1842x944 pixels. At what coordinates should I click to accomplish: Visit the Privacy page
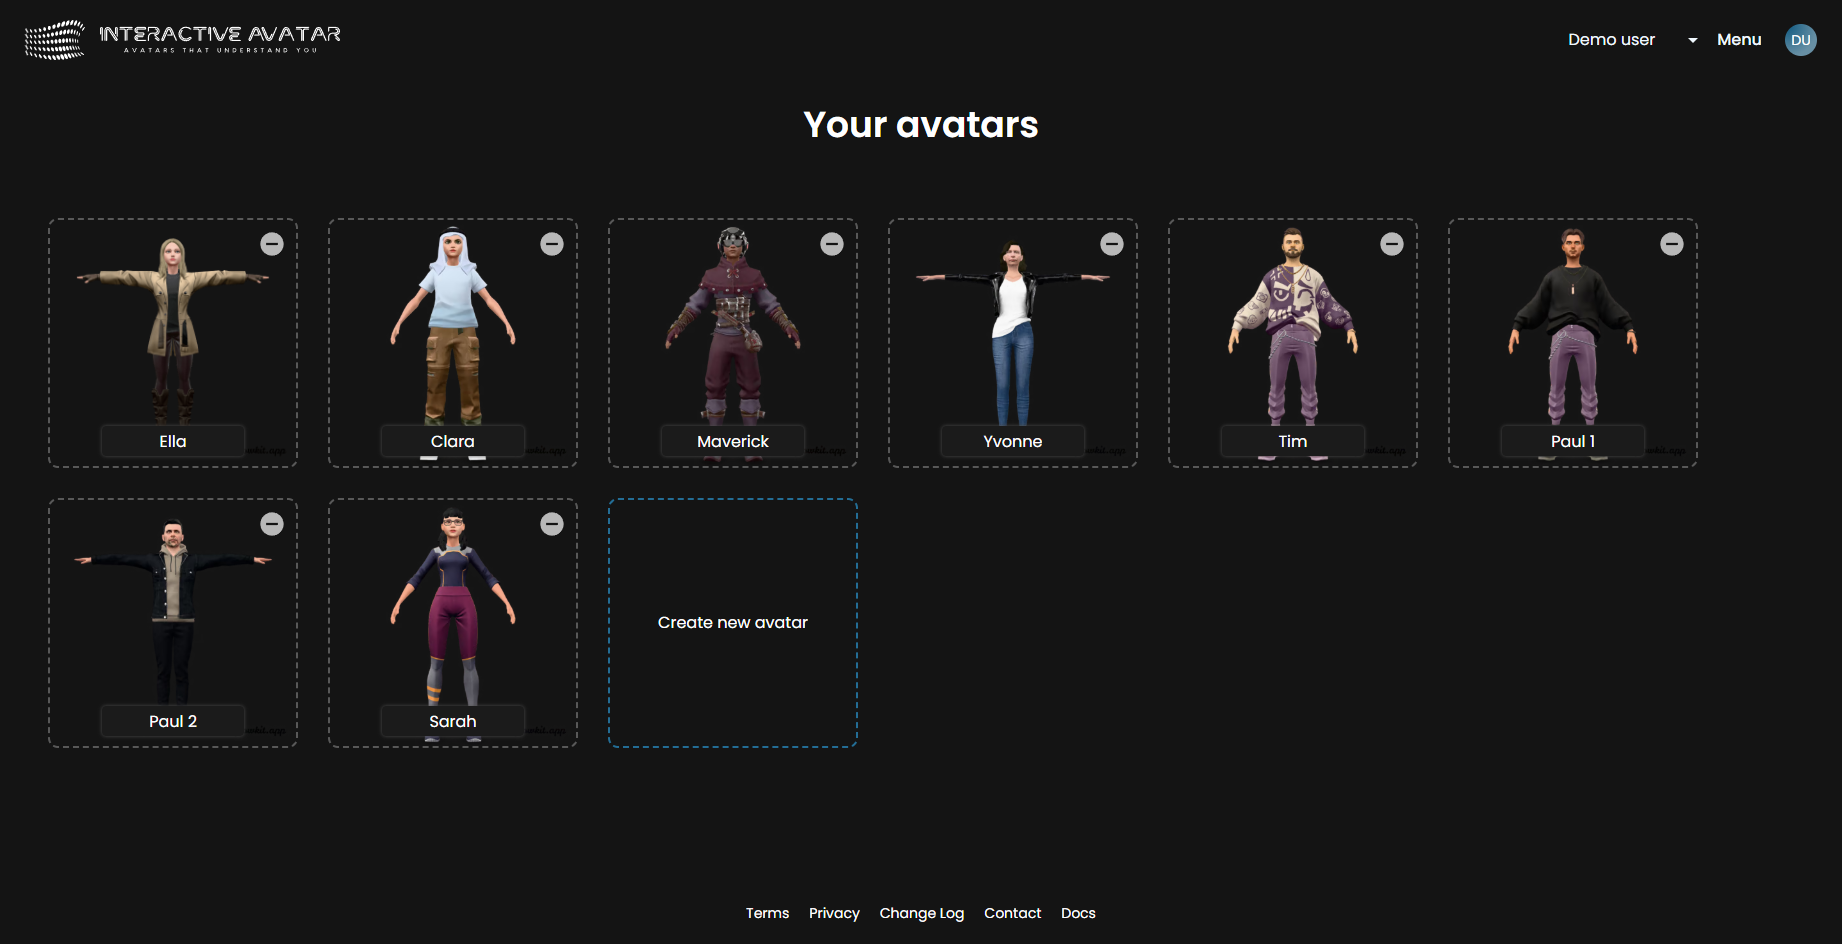(834, 912)
